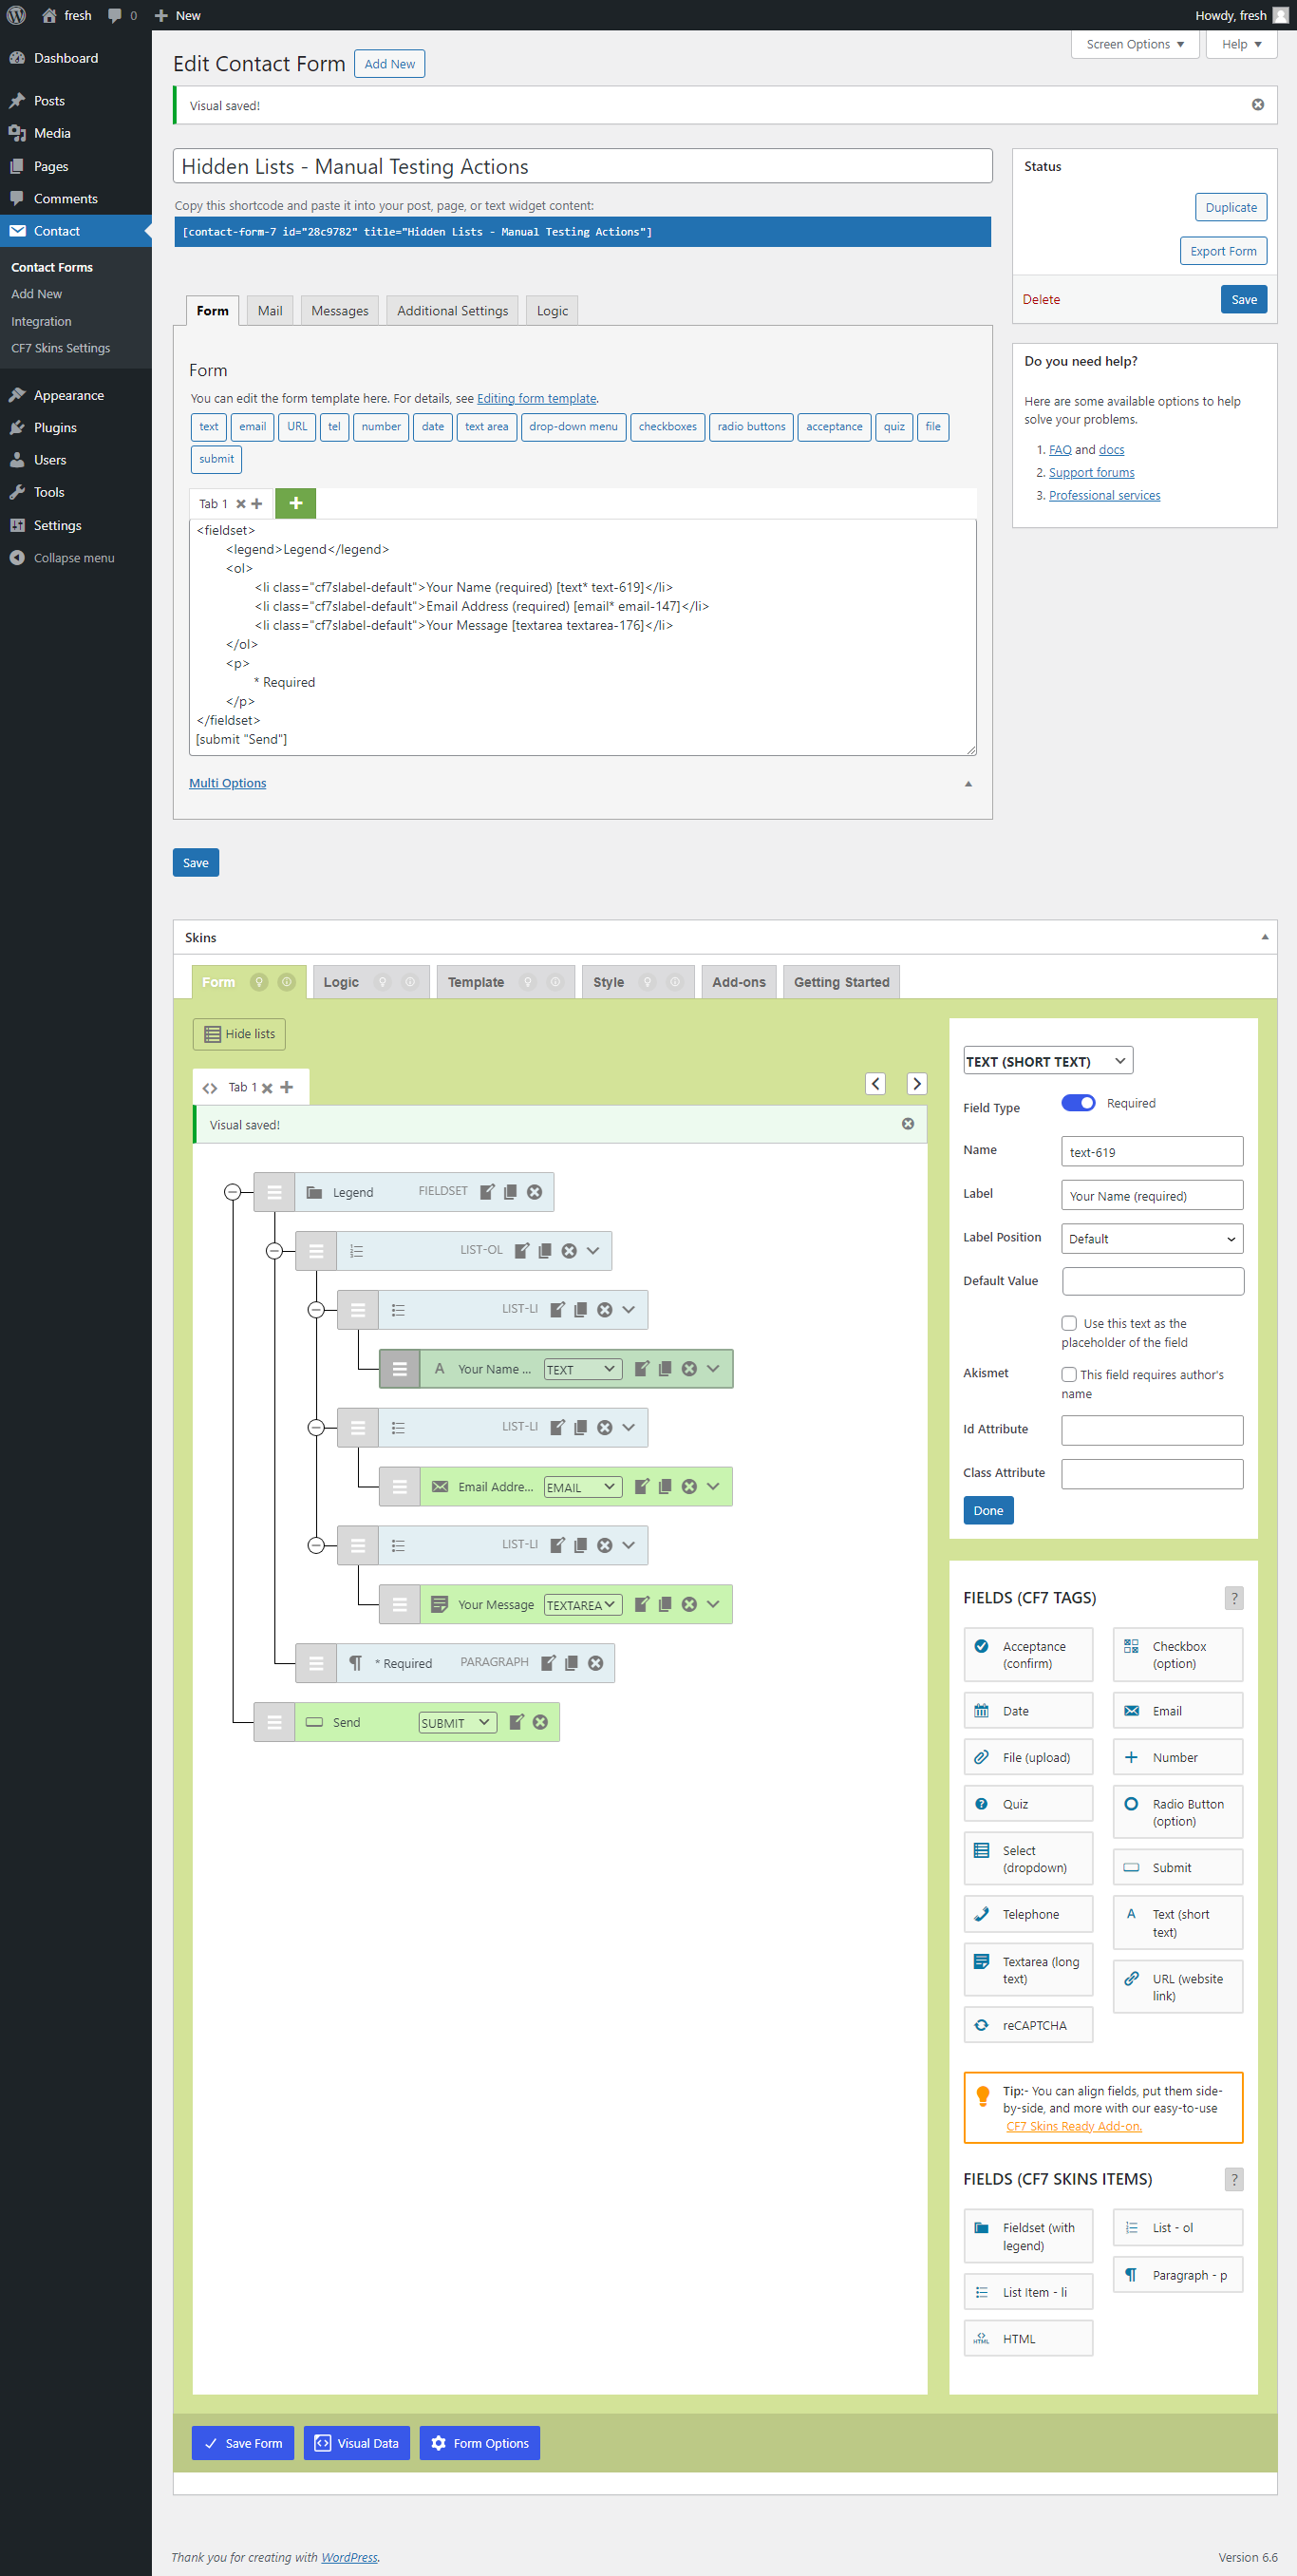Open the Editing form template link
This screenshot has height=2576, width=1297.
pyautogui.click(x=536, y=398)
